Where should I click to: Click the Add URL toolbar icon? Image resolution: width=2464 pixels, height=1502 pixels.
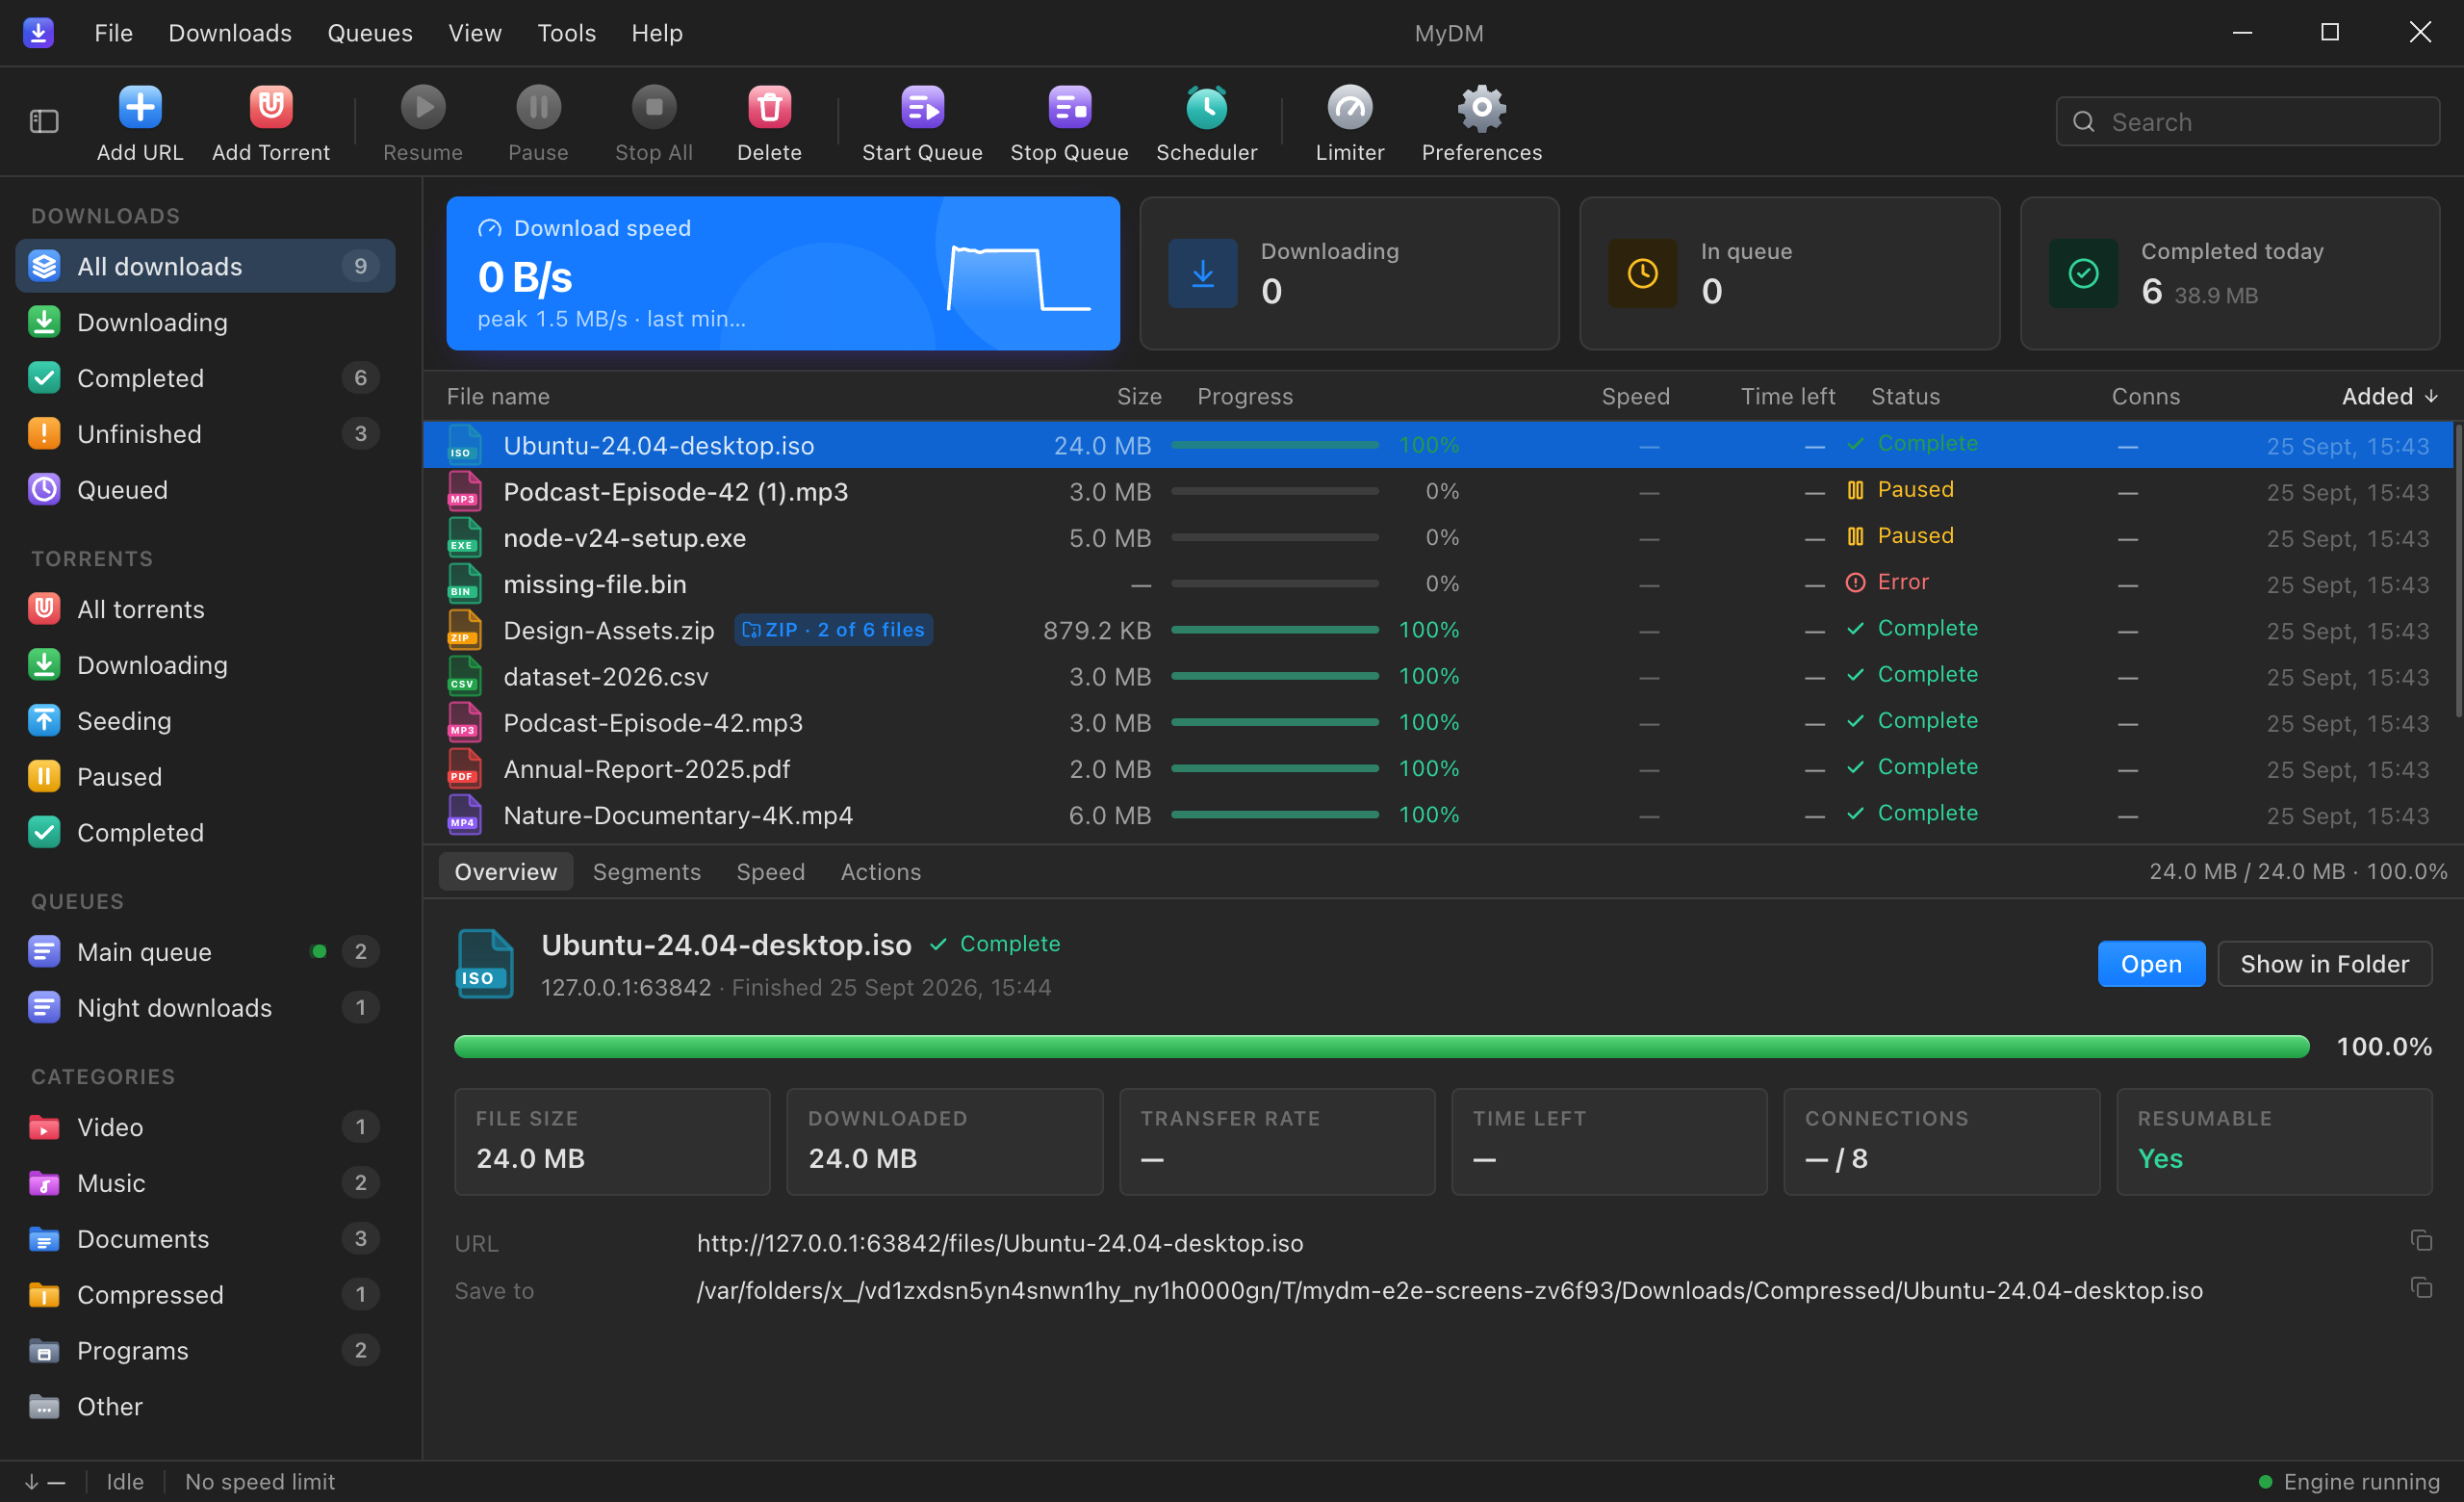pos(140,107)
